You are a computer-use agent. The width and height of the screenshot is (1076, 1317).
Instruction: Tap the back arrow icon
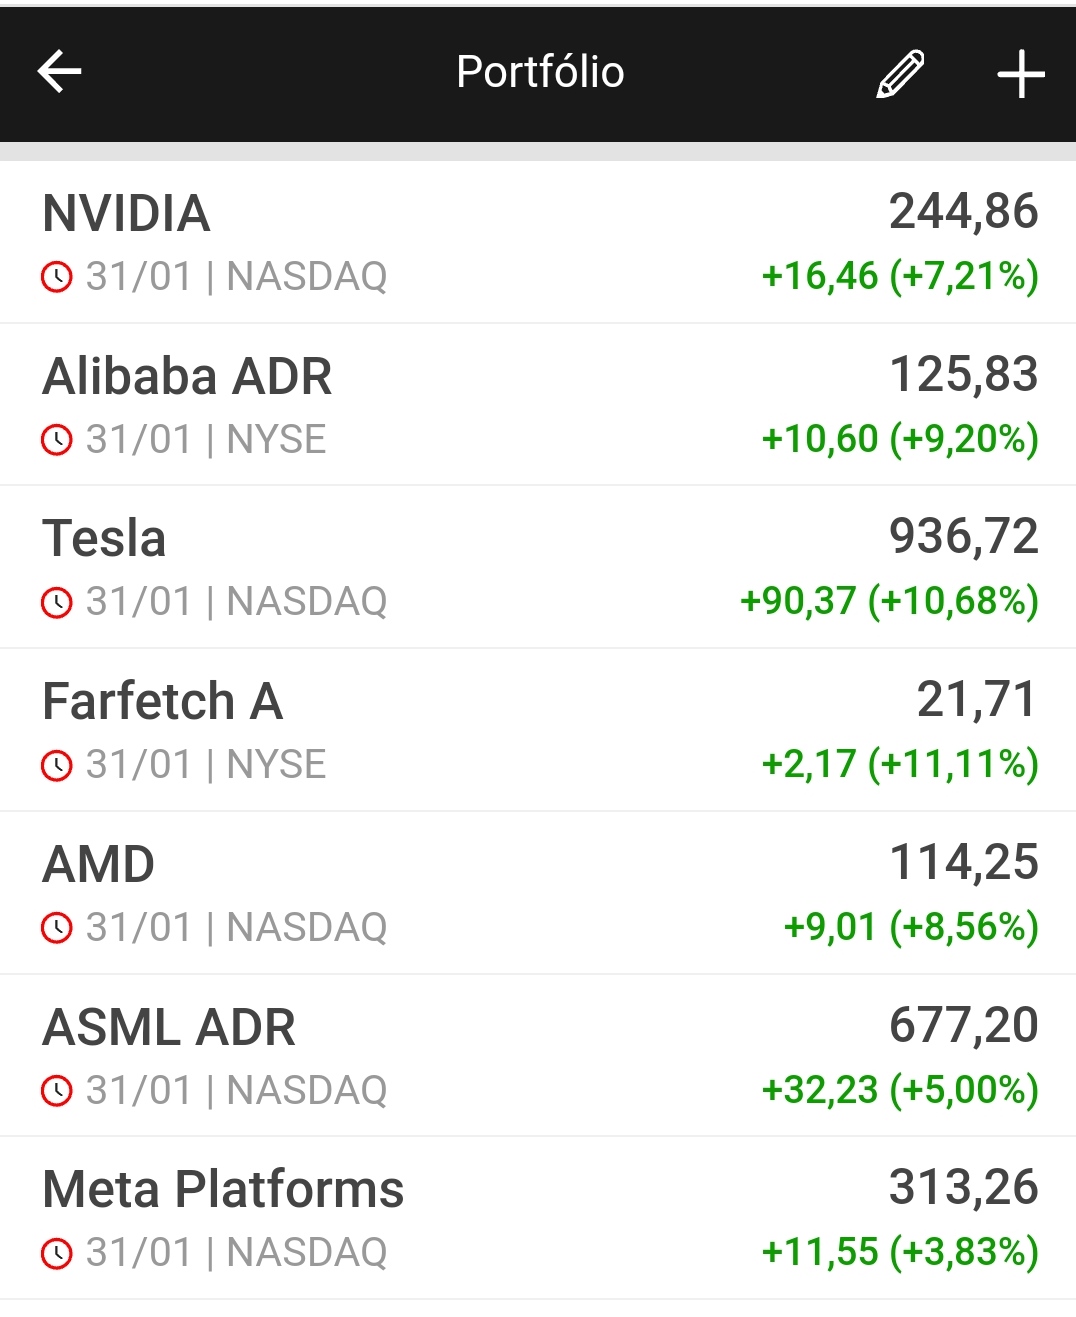59,72
